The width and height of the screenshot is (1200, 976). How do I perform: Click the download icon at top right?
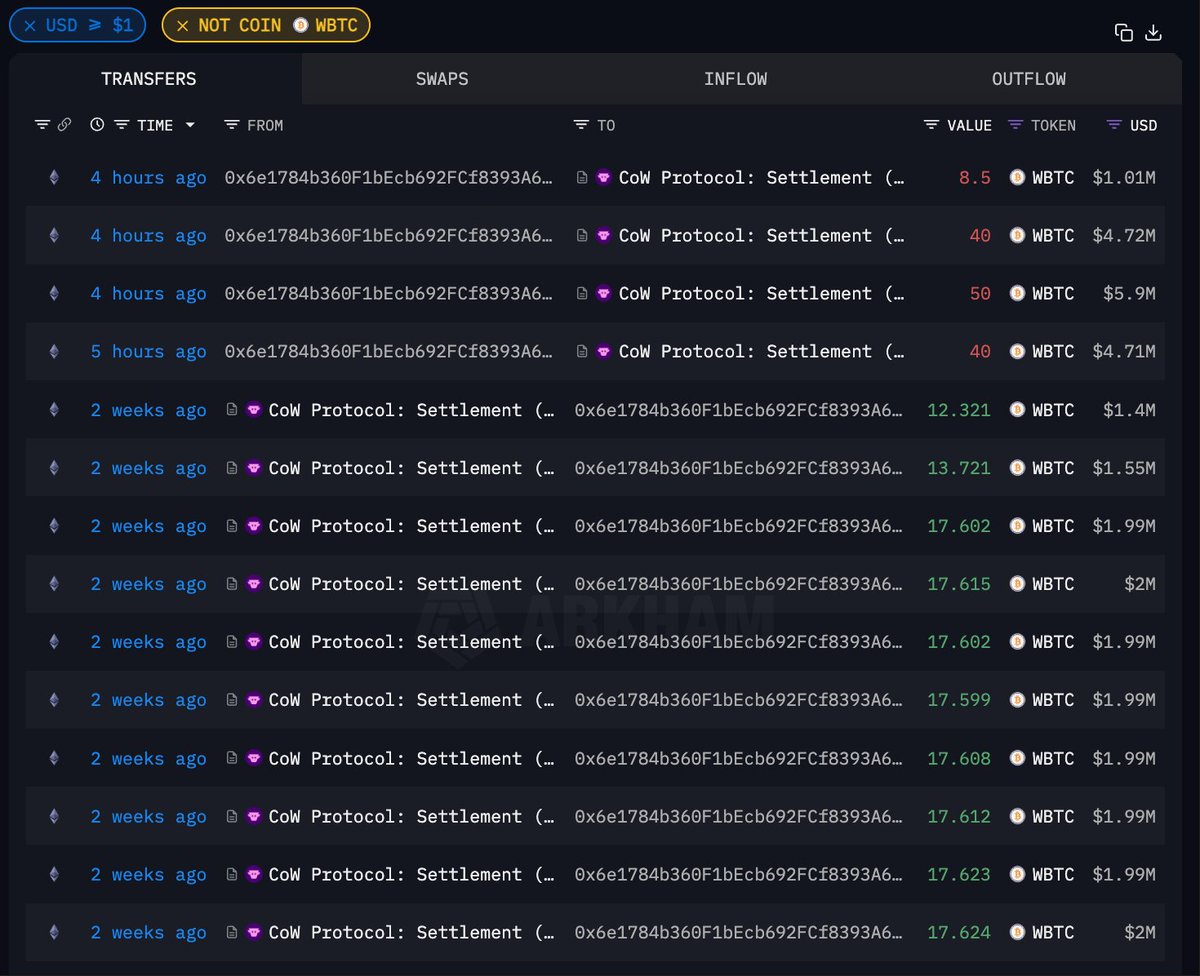(x=1153, y=32)
